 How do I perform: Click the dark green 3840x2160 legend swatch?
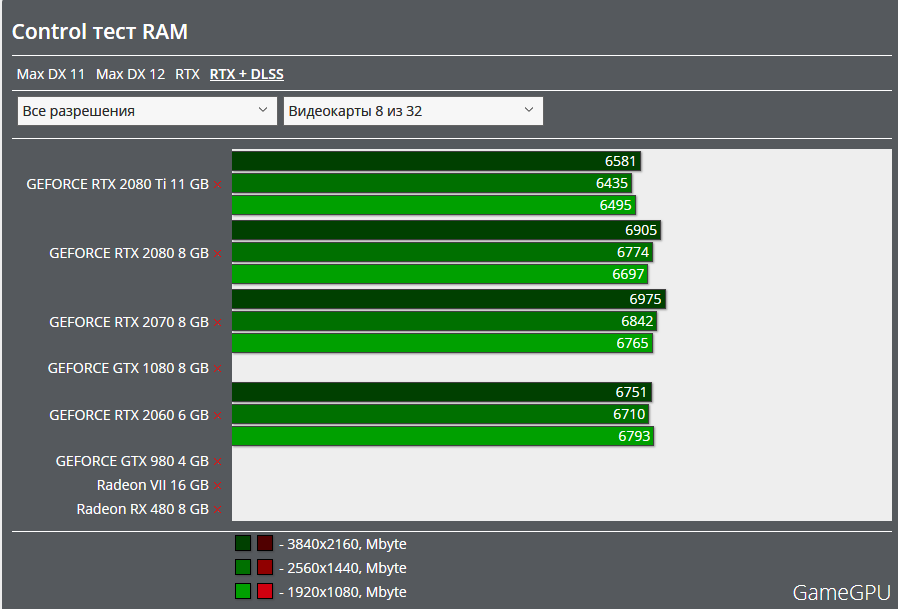click(243, 543)
